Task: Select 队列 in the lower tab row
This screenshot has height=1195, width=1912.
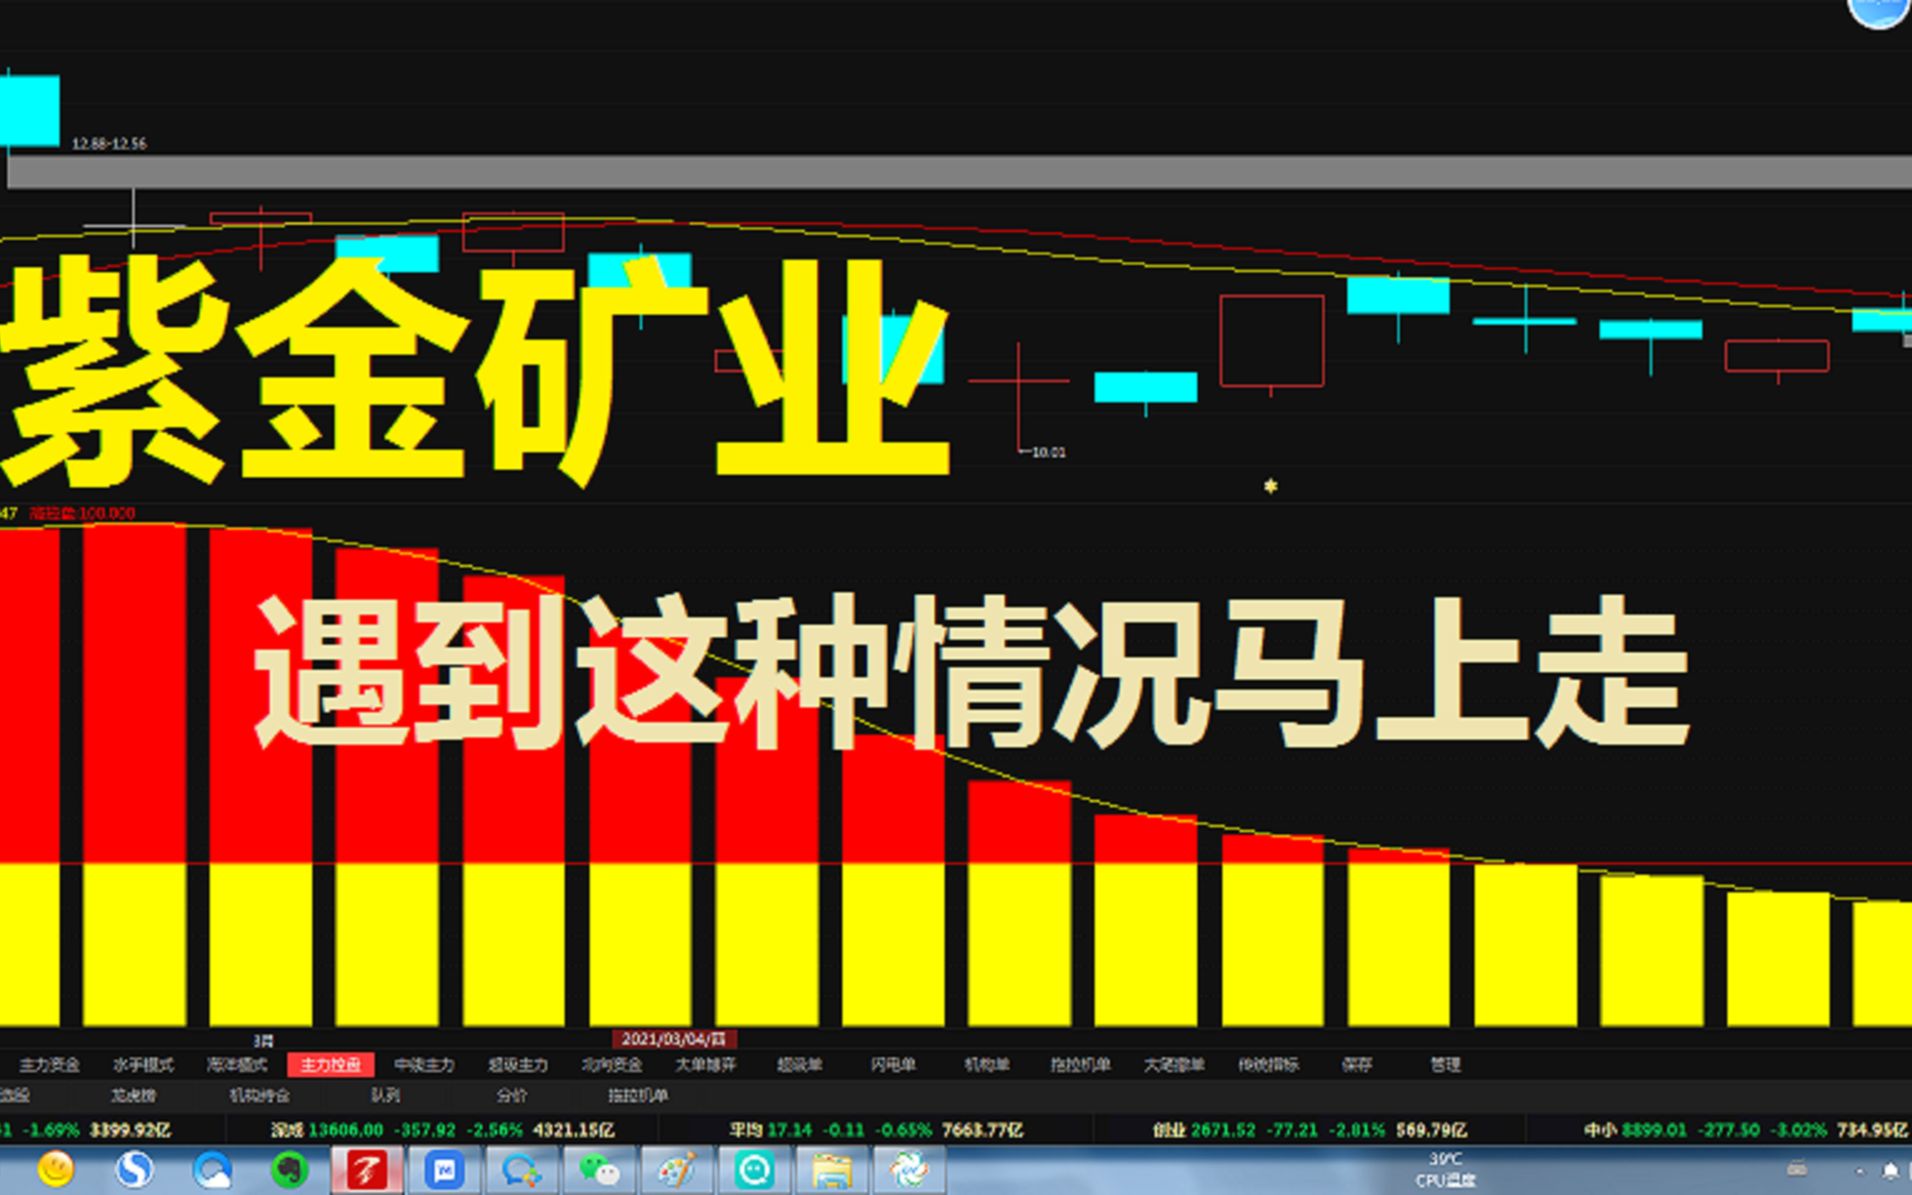Action: point(385,1096)
